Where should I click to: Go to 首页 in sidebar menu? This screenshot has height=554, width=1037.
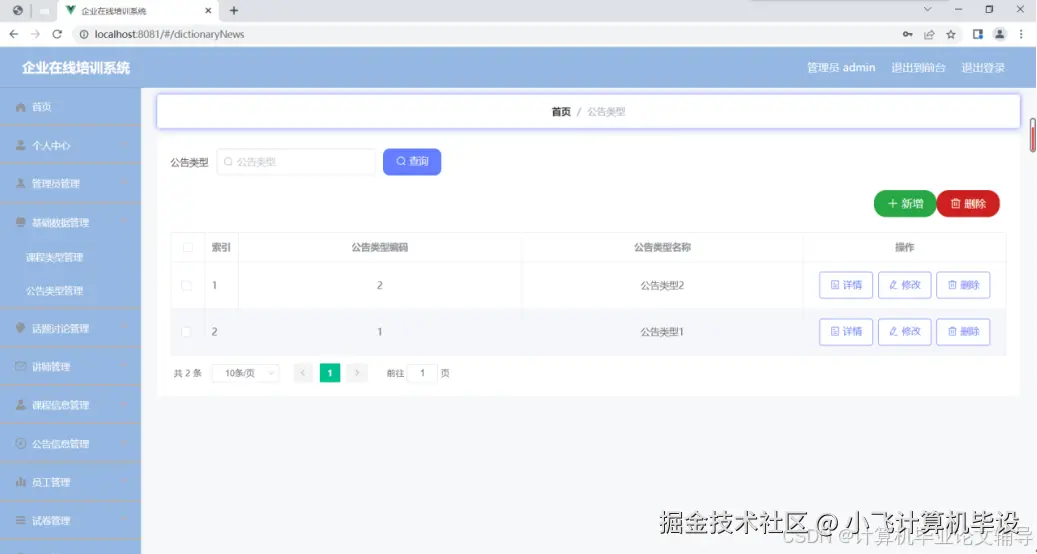70,106
